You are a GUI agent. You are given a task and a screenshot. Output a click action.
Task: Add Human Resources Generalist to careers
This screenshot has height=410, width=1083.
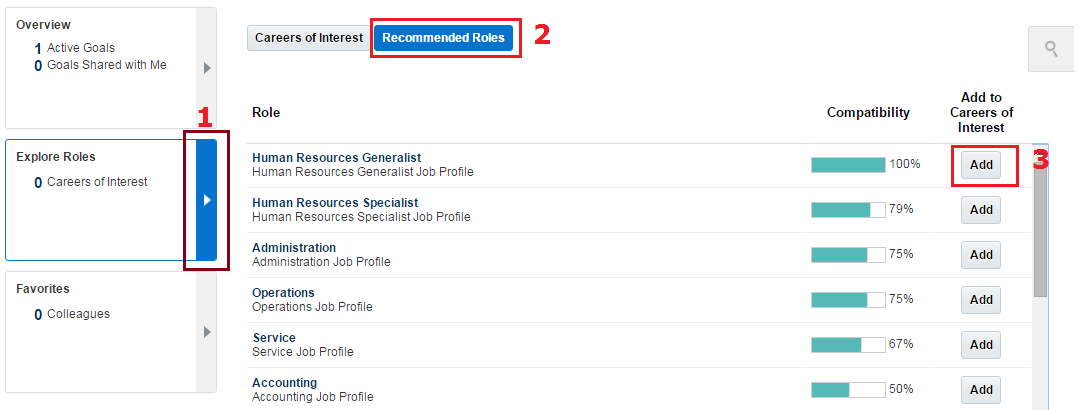coord(981,165)
